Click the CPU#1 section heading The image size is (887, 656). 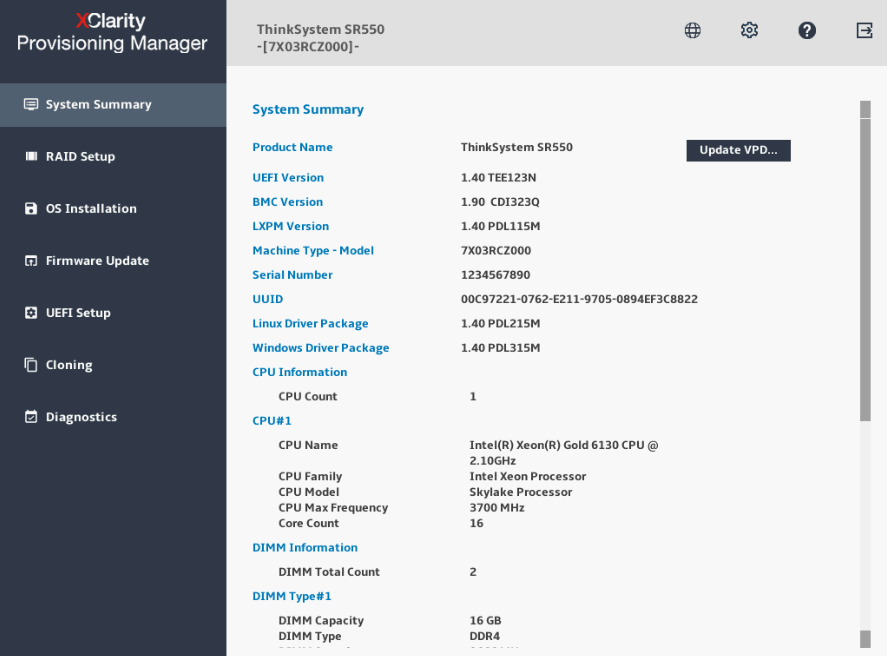(x=272, y=421)
